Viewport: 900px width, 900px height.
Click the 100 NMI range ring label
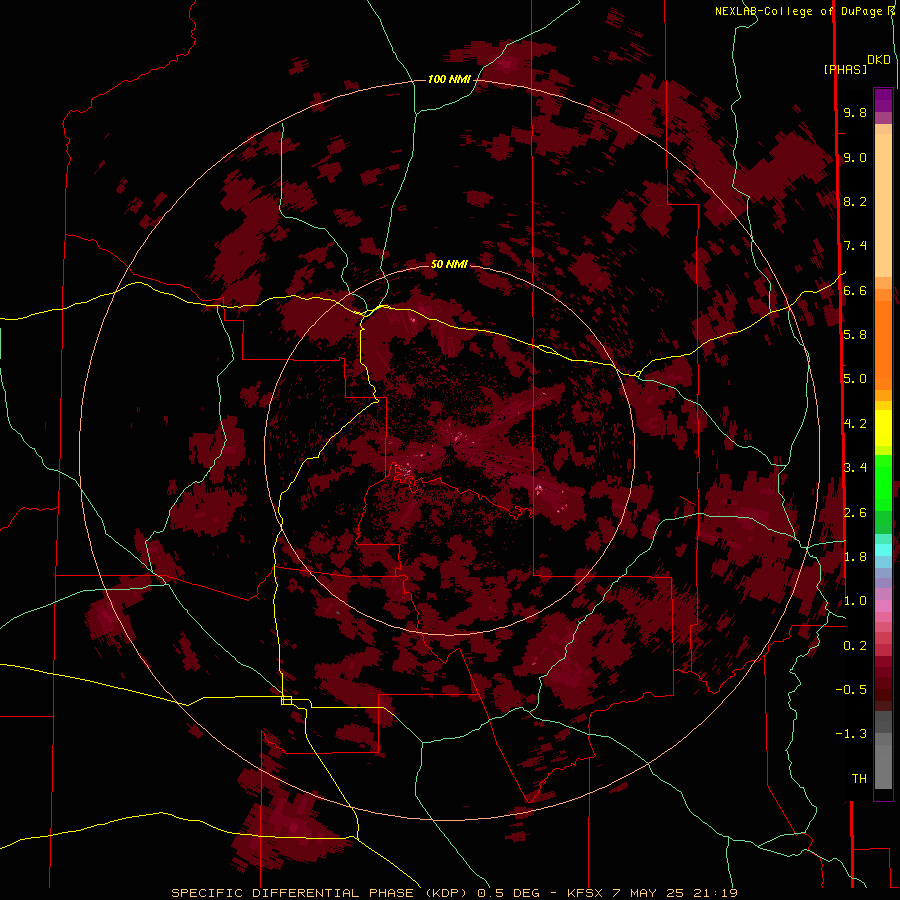(x=449, y=79)
